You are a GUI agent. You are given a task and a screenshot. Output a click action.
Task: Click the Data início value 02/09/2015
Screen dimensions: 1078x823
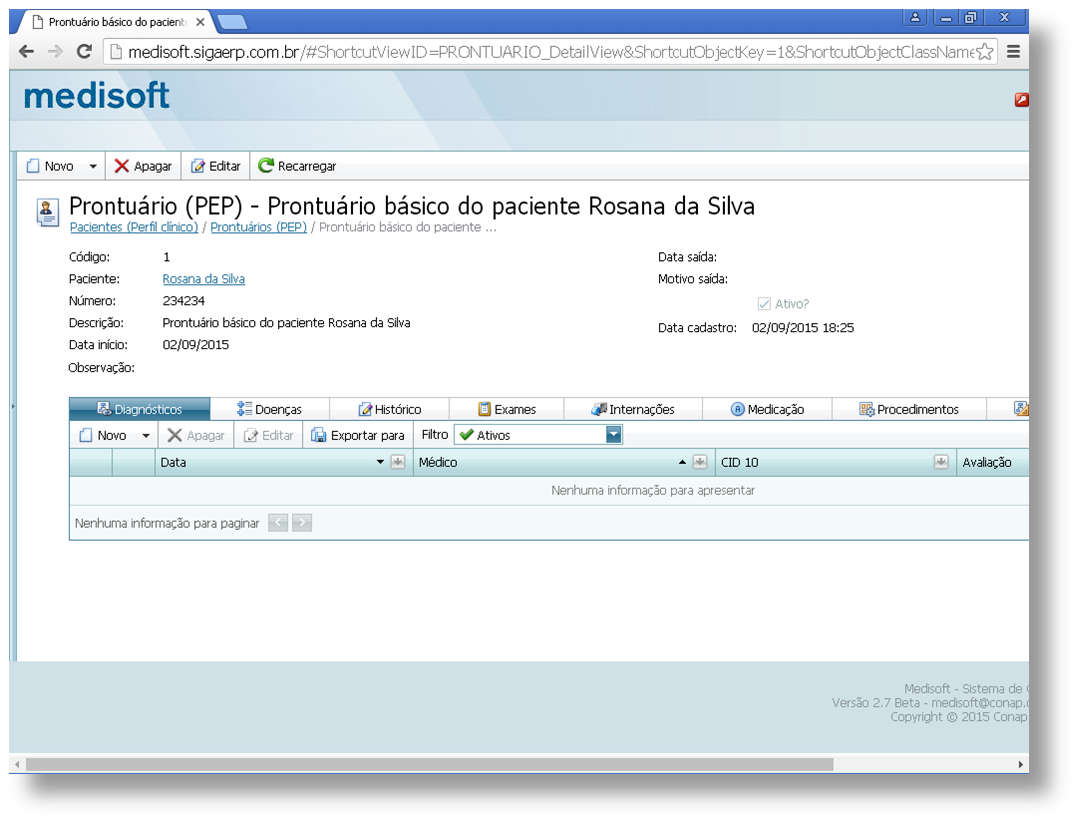pos(196,345)
